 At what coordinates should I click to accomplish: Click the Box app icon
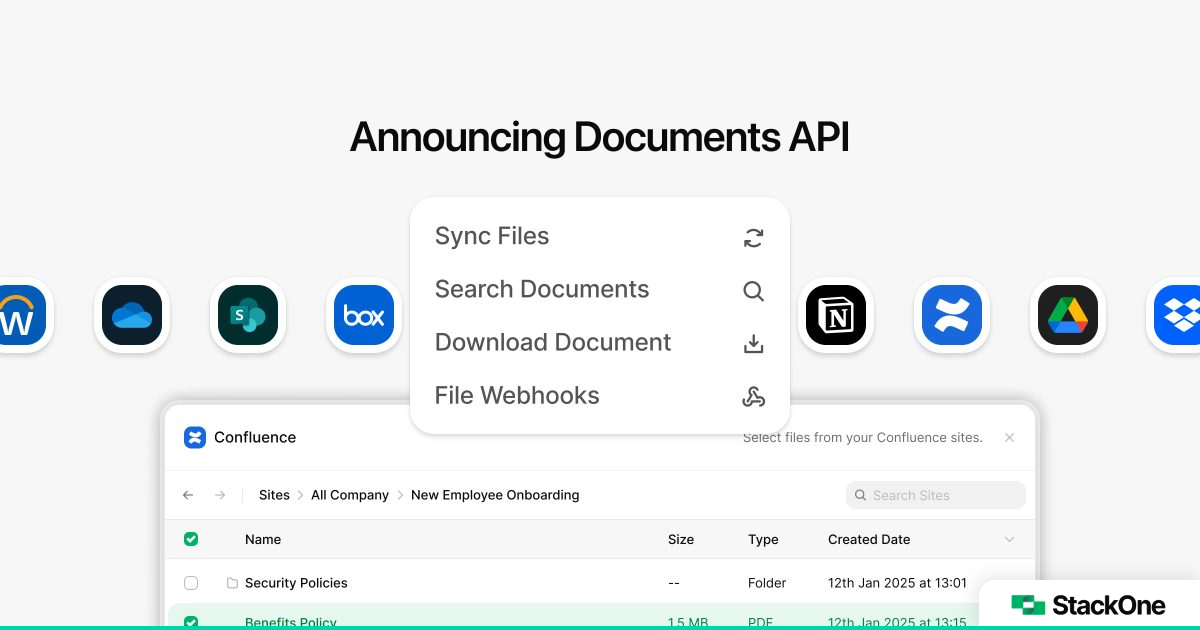click(x=364, y=315)
